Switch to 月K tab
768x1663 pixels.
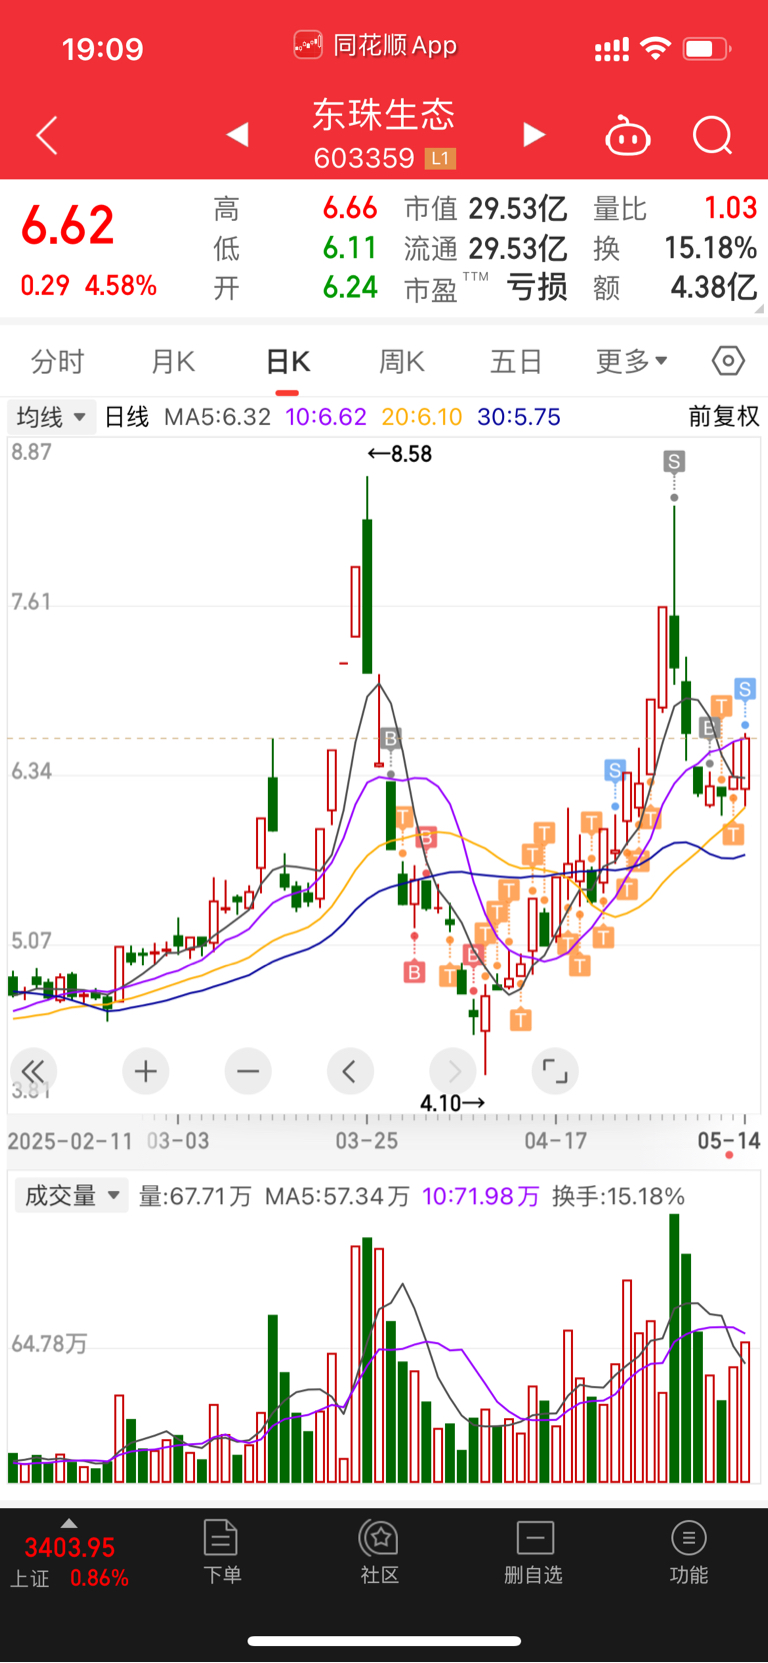[x=173, y=361]
